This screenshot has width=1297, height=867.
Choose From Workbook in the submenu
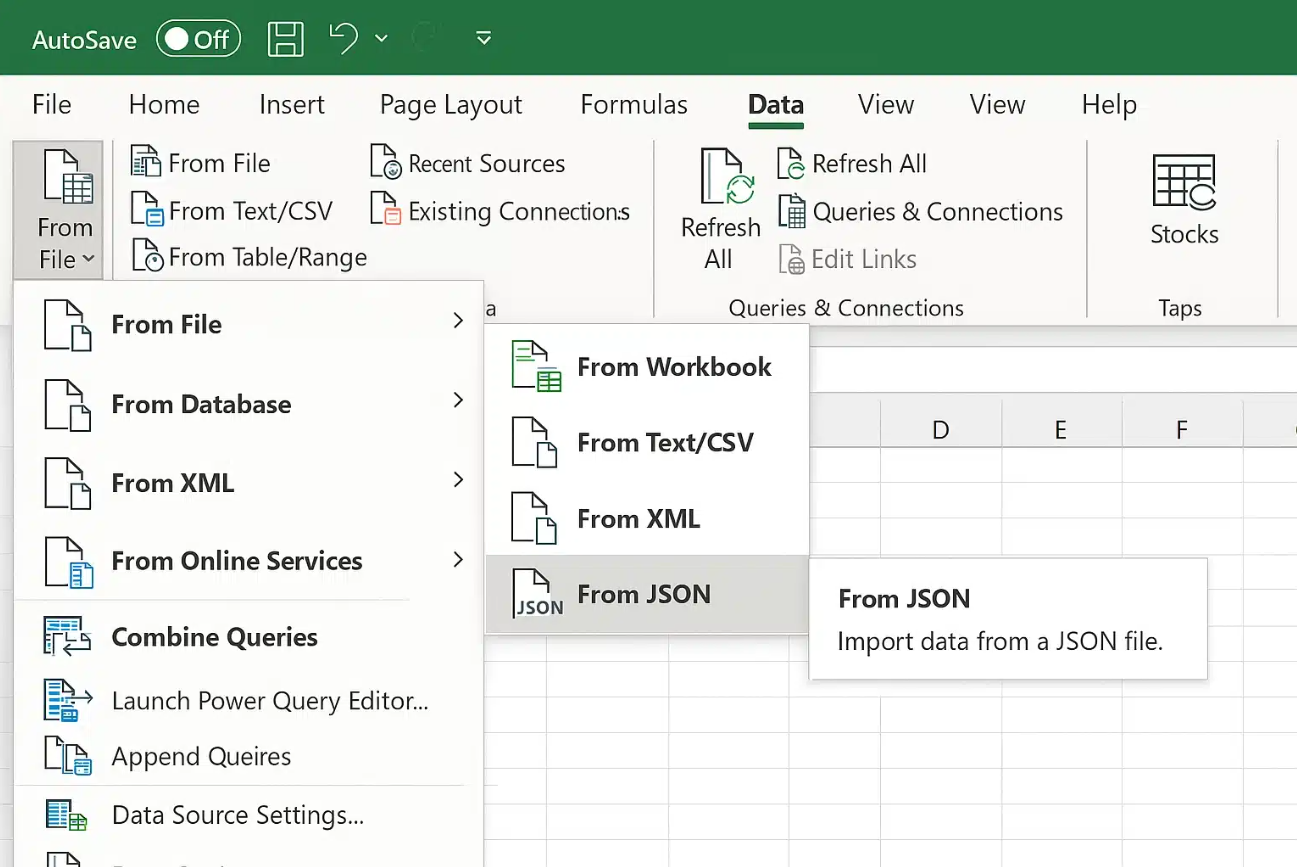point(647,367)
